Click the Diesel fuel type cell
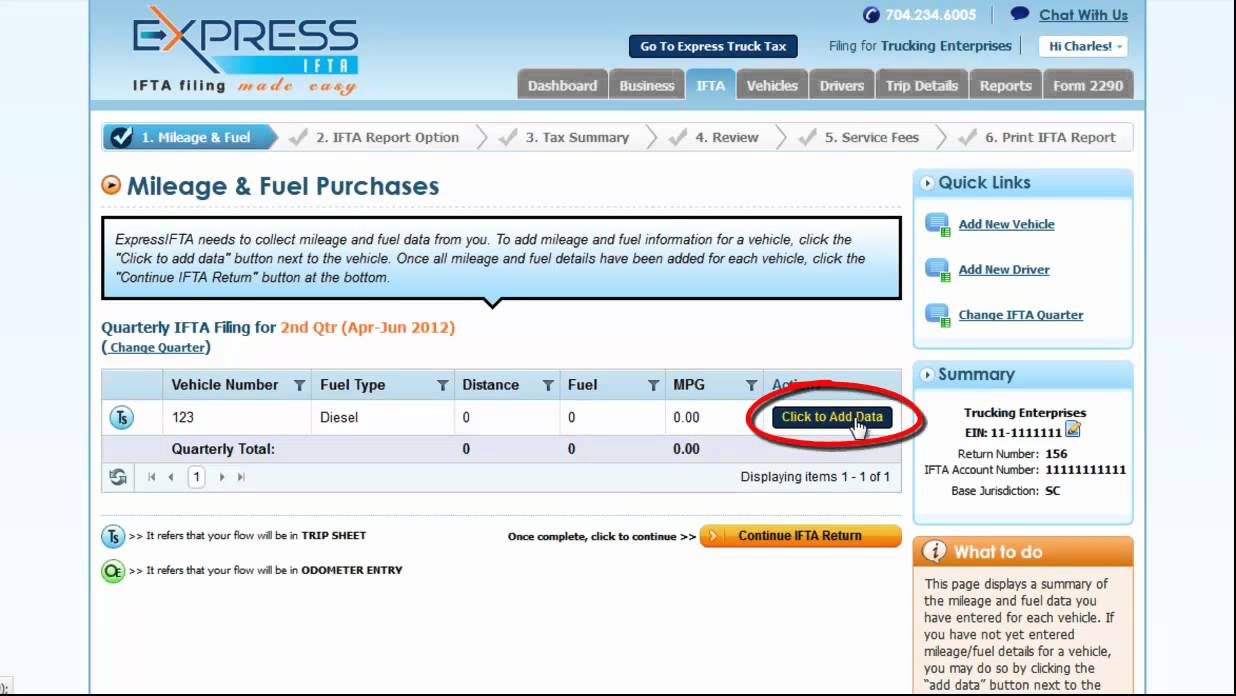1236x696 pixels. pyautogui.click(x=339, y=418)
